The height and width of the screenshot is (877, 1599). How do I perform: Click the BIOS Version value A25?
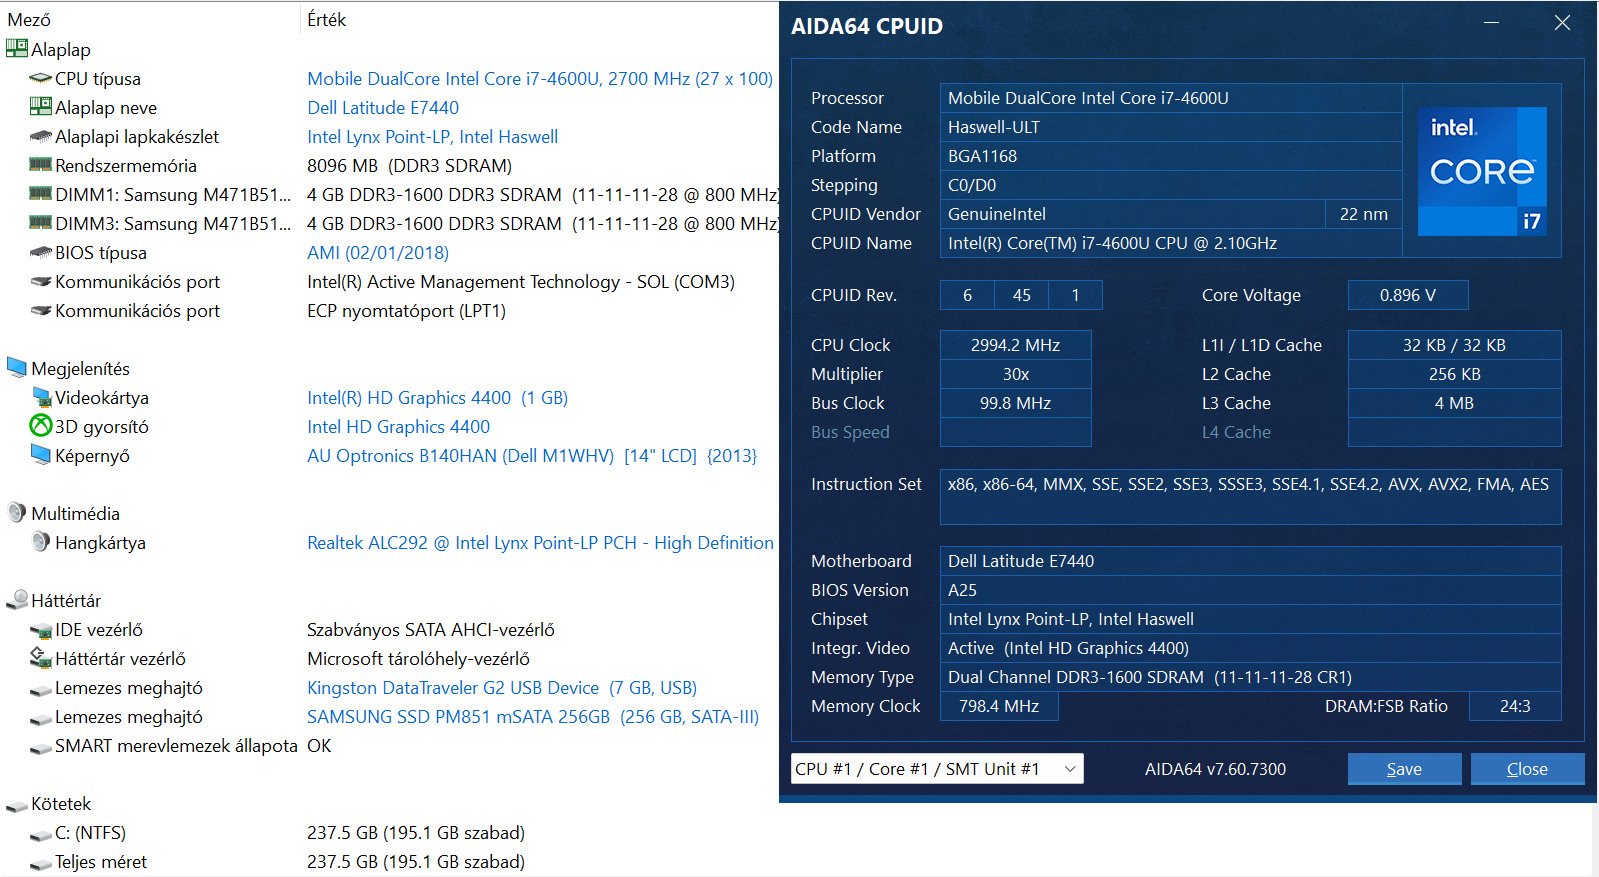point(1250,590)
